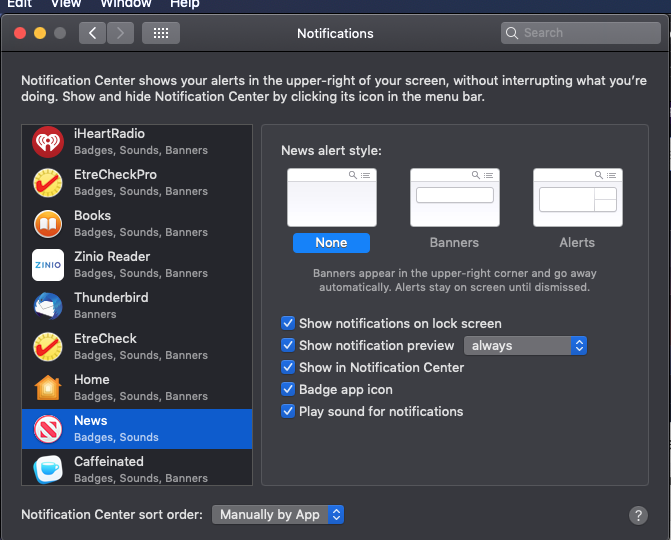Open the Edit menu
Image resolution: width=671 pixels, height=540 pixels.
coord(19,4)
